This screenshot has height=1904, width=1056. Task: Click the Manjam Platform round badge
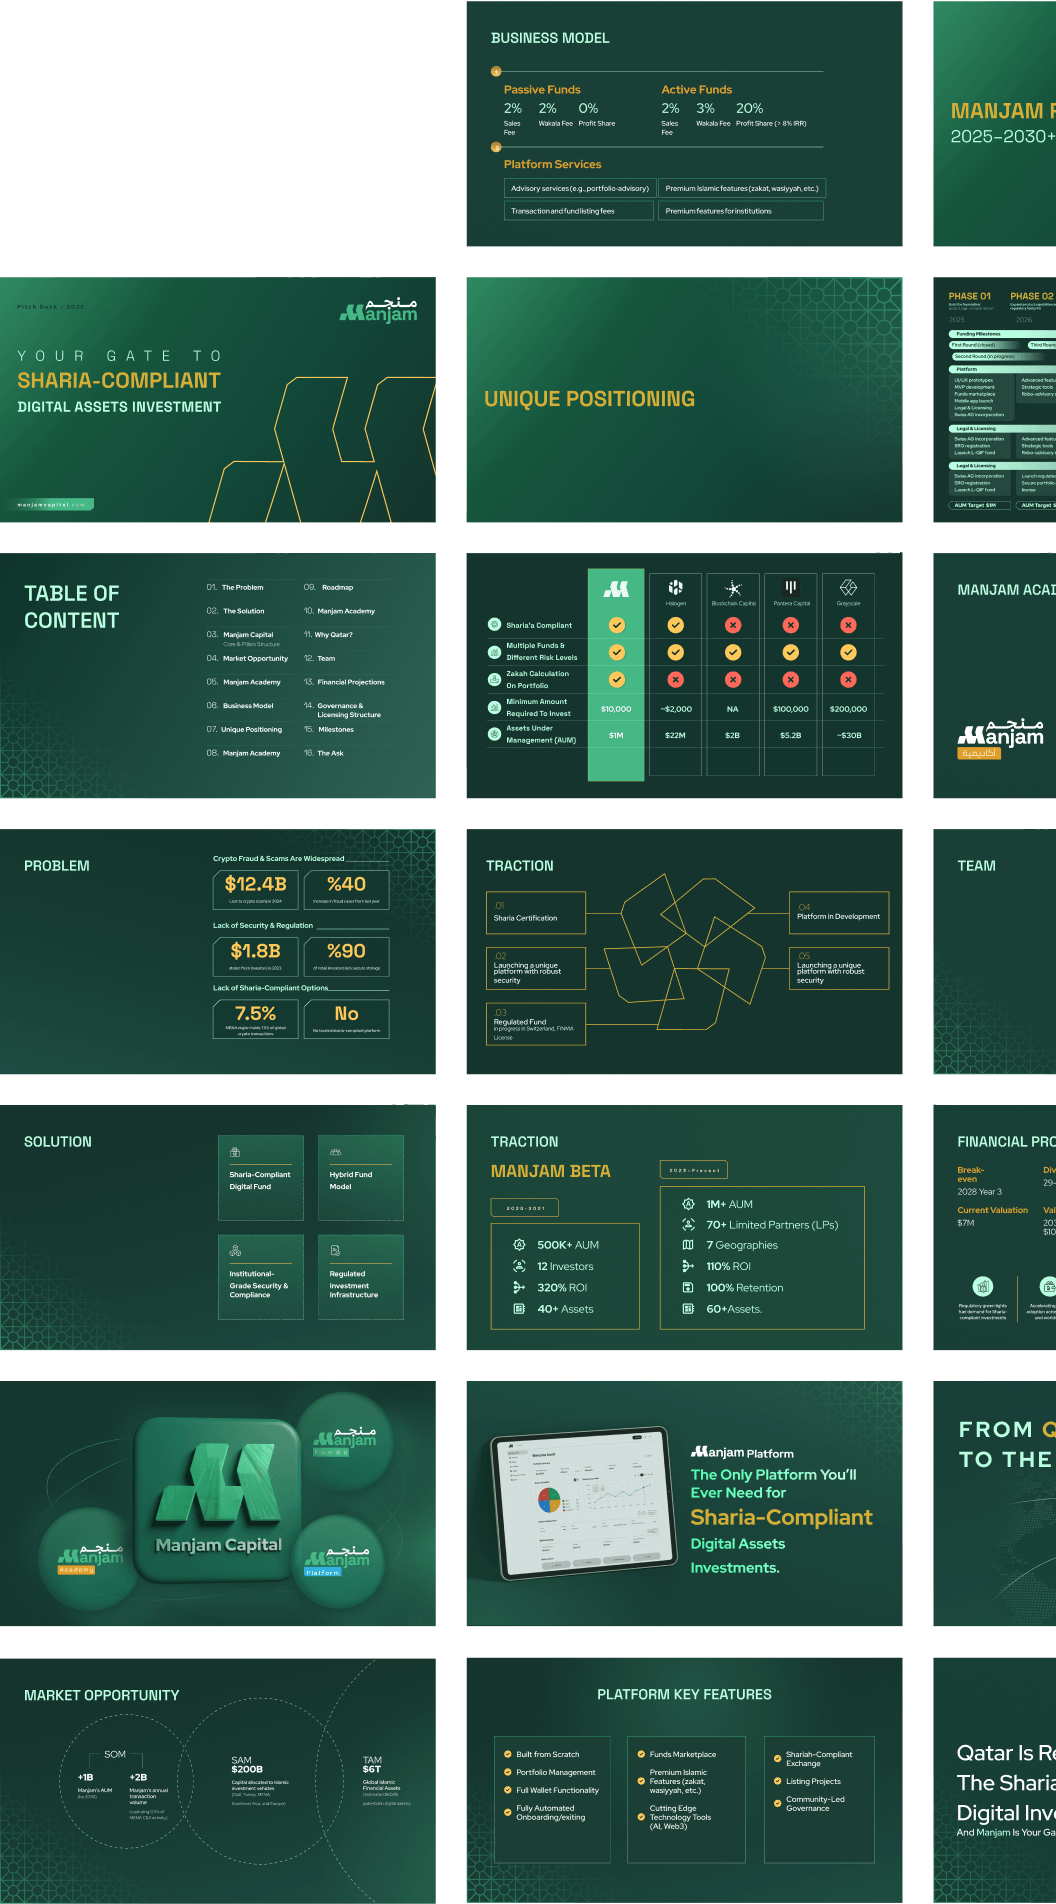[338, 1561]
